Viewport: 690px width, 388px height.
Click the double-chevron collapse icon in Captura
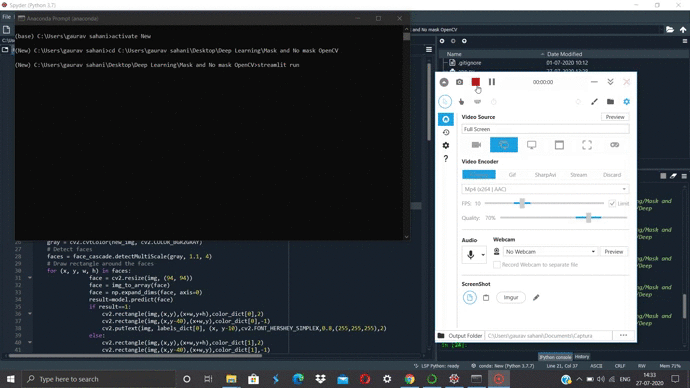point(610,82)
